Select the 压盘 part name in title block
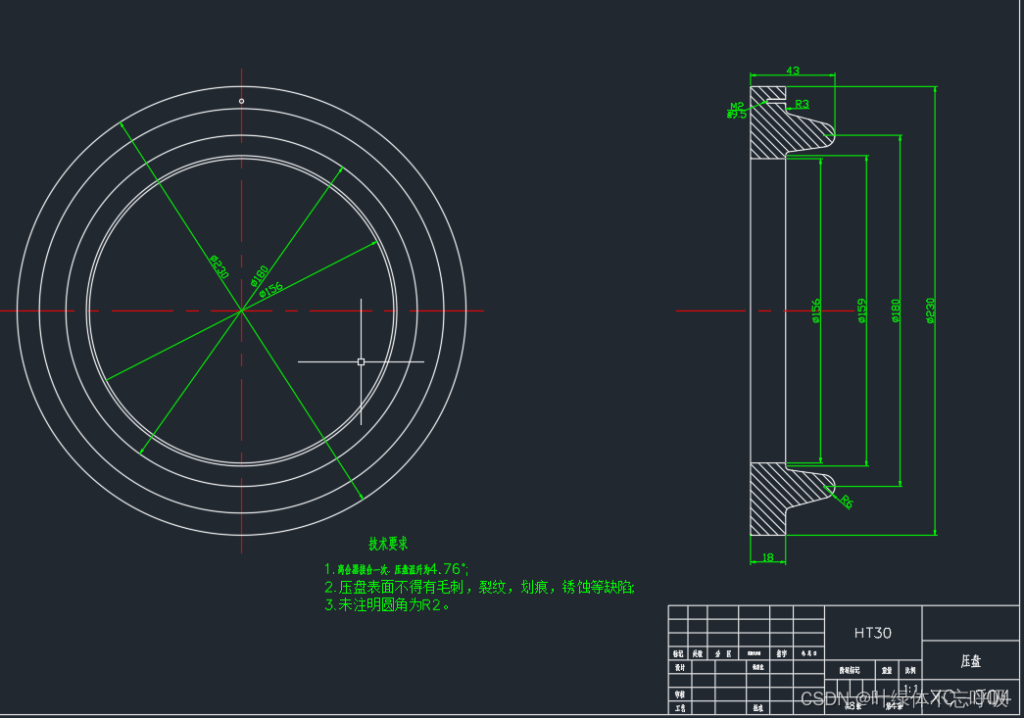This screenshot has height=718, width=1024. tap(972, 661)
